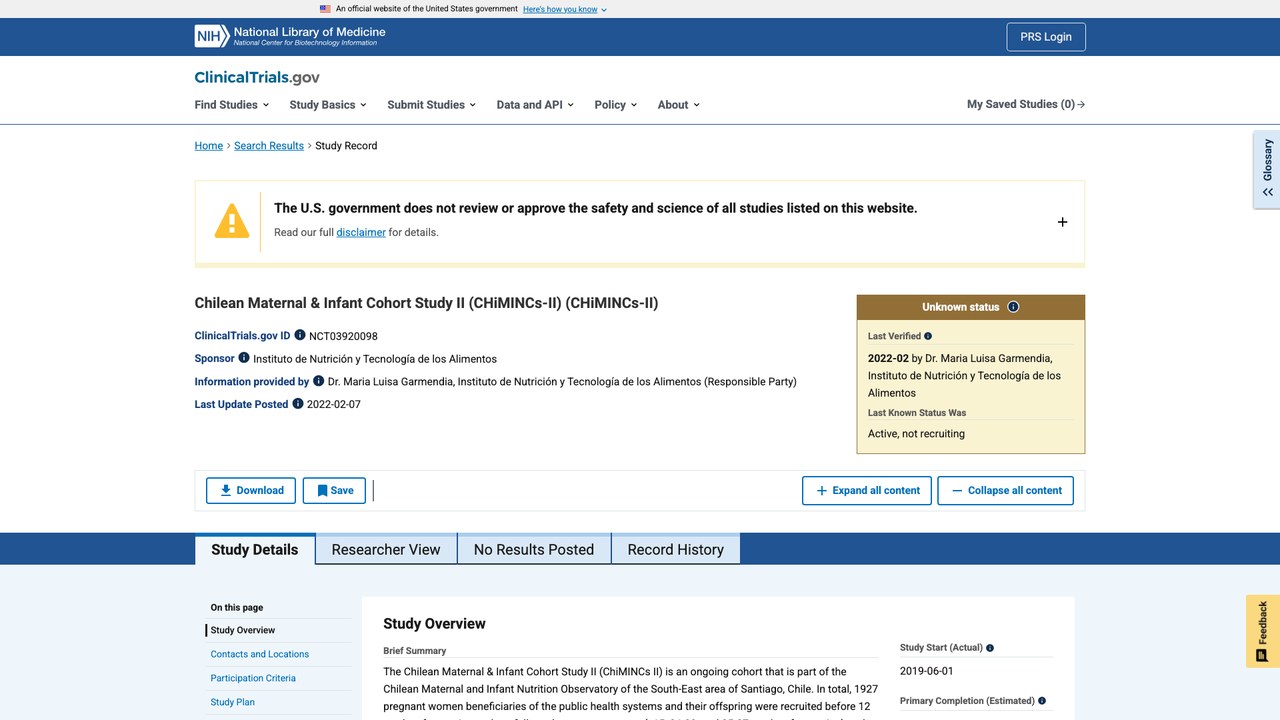Save this study with bookmark button
The height and width of the screenshot is (720, 1280).
click(334, 490)
